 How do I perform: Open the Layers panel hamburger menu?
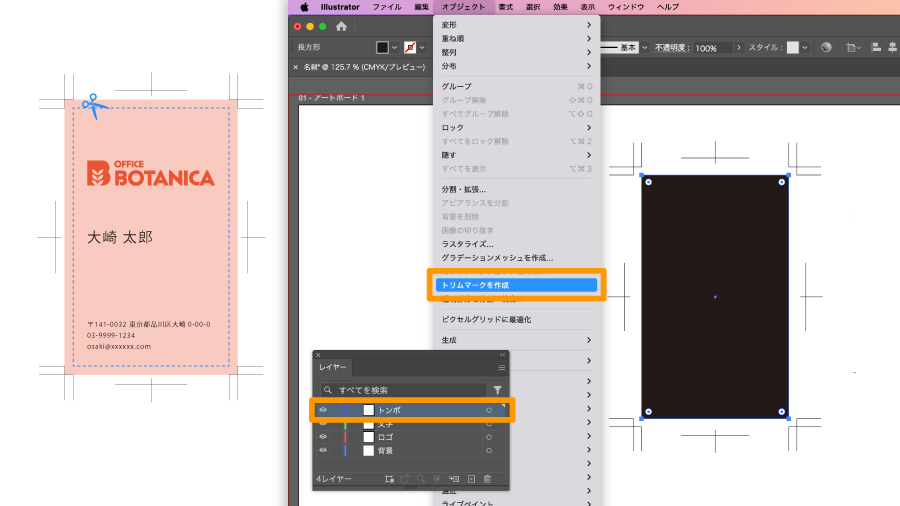pos(502,368)
